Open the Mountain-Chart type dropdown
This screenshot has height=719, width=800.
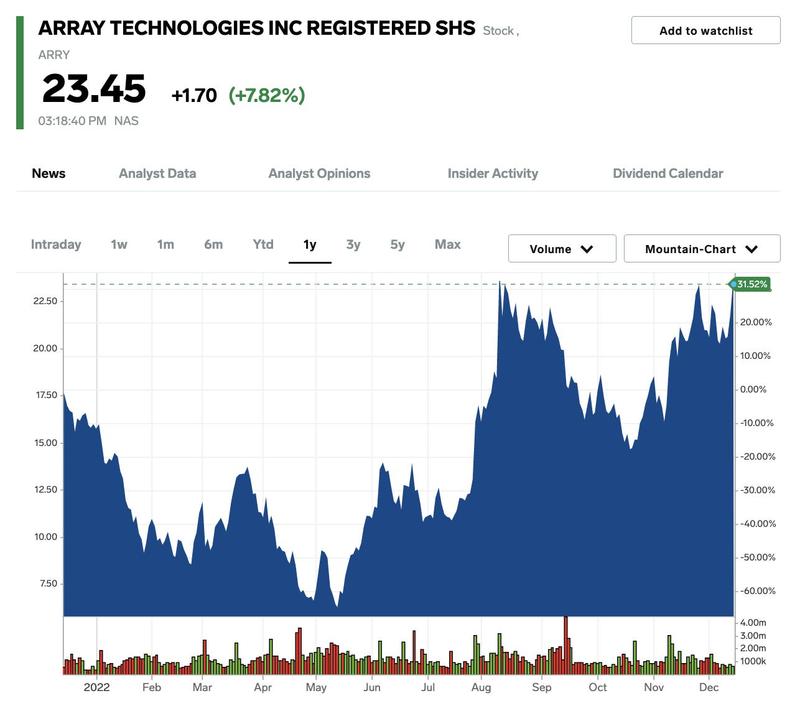point(702,249)
